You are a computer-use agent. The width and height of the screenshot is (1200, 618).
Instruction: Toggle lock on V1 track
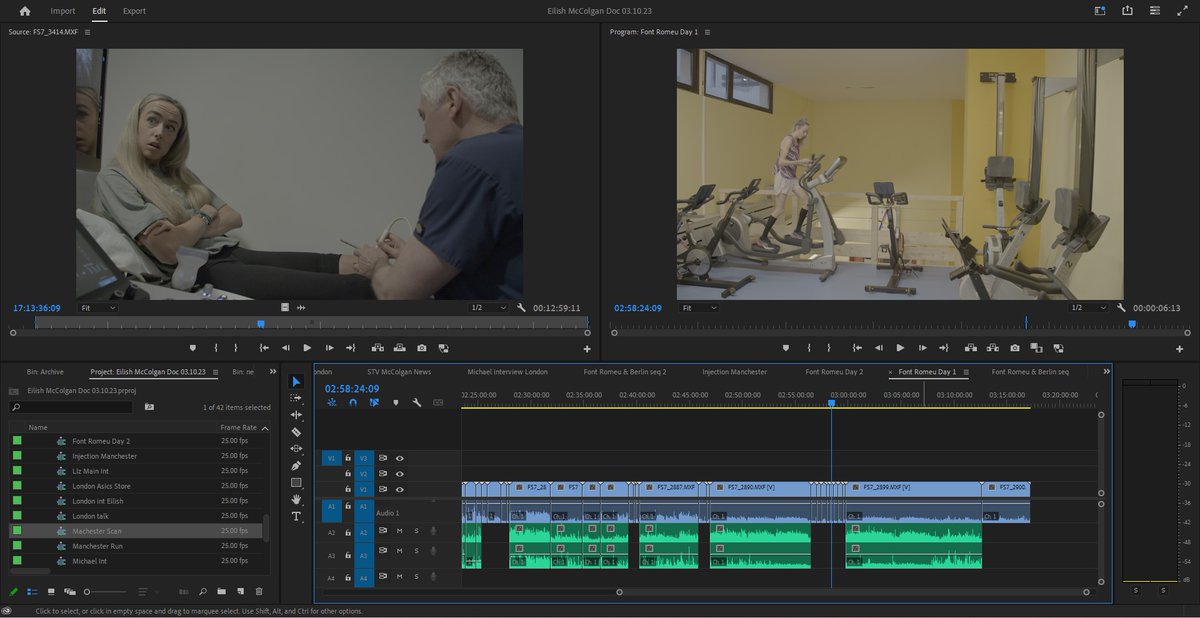click(348, 489)
